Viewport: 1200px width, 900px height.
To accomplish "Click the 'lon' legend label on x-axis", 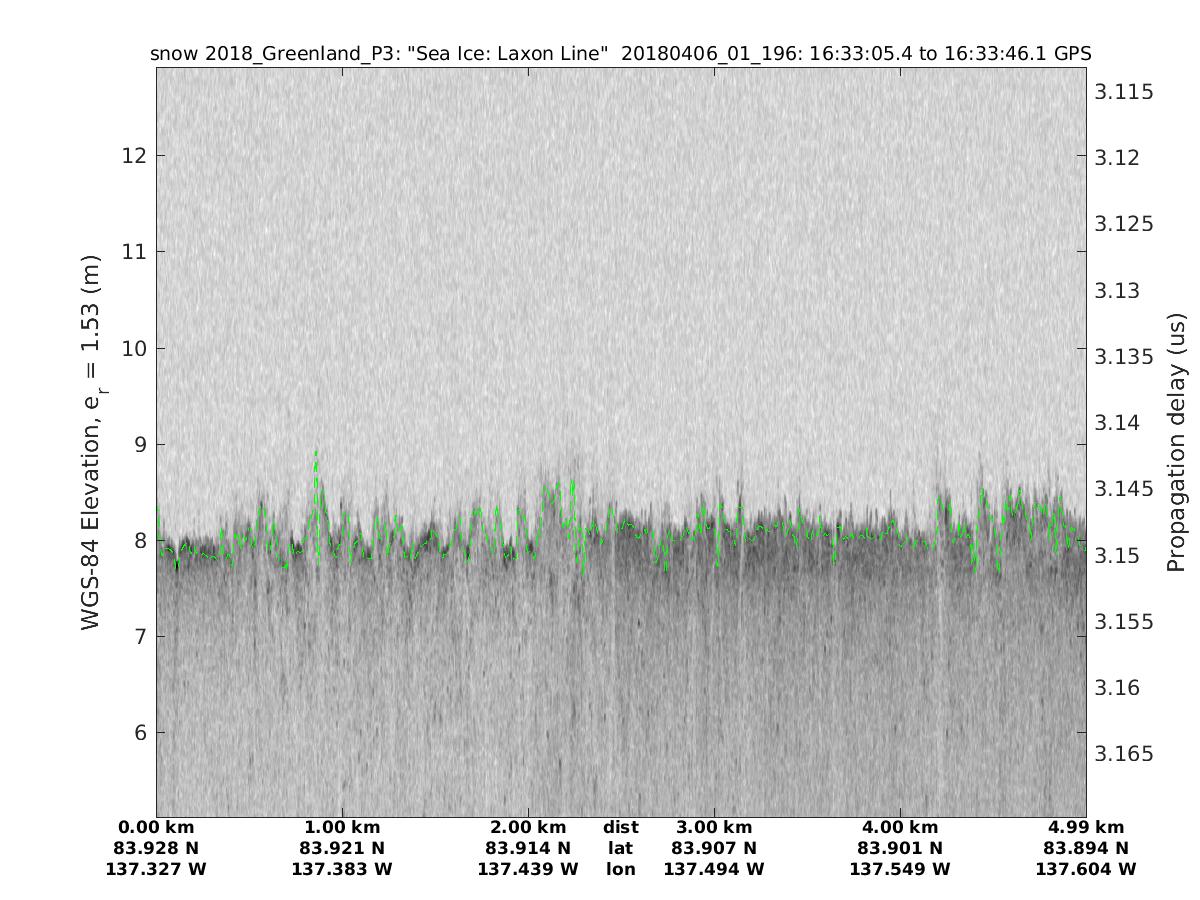I will (x=621, y=869).
